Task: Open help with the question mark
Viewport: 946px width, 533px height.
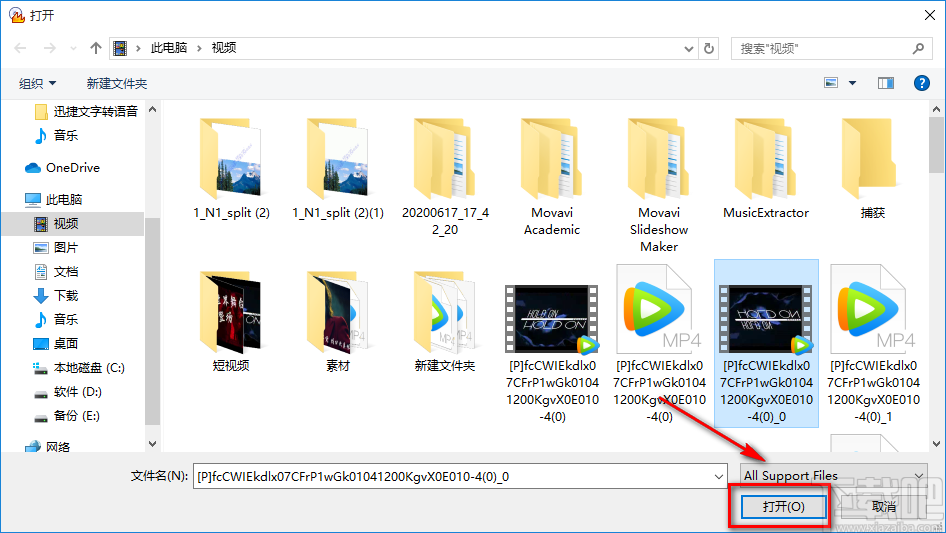Action: 921,83
